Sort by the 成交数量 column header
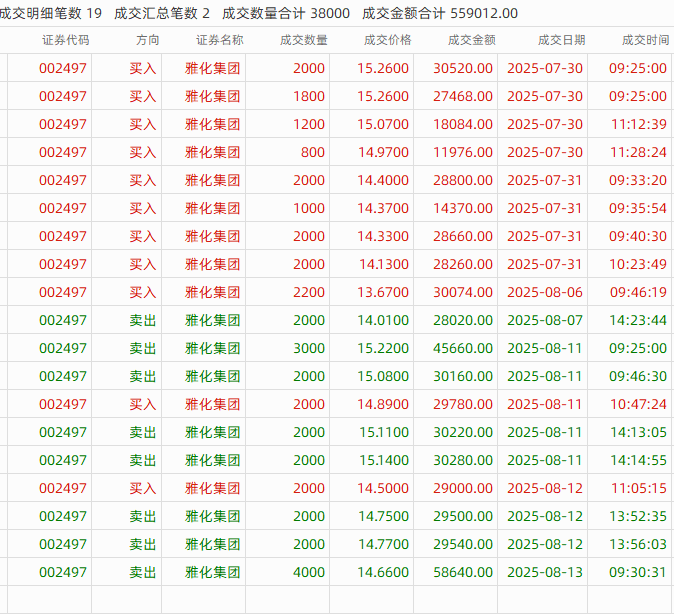This screenshot has width=677, height=614. point(304,40)
